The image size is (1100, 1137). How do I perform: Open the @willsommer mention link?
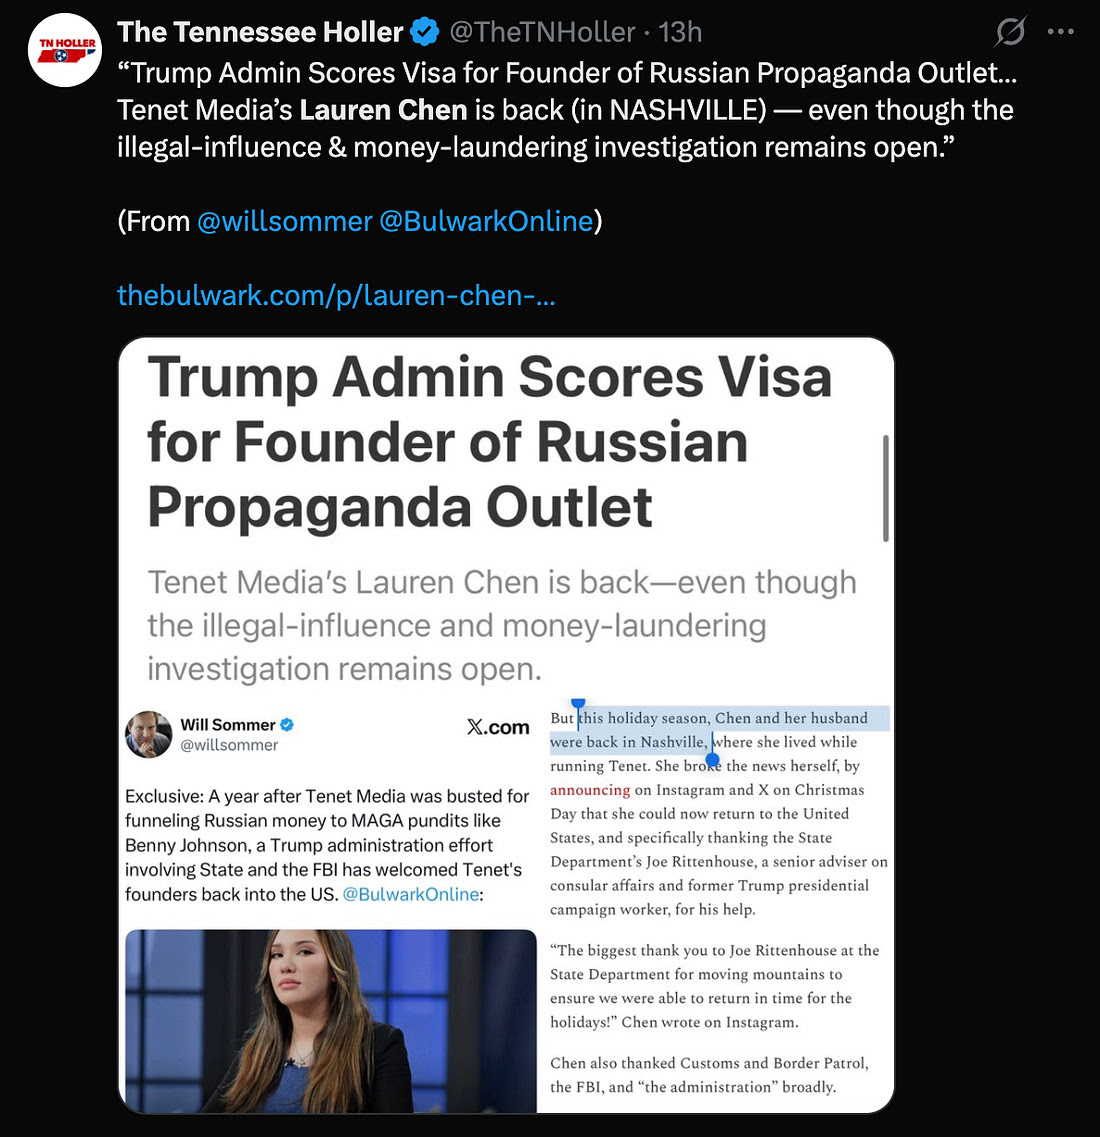(x=284, y=221)
